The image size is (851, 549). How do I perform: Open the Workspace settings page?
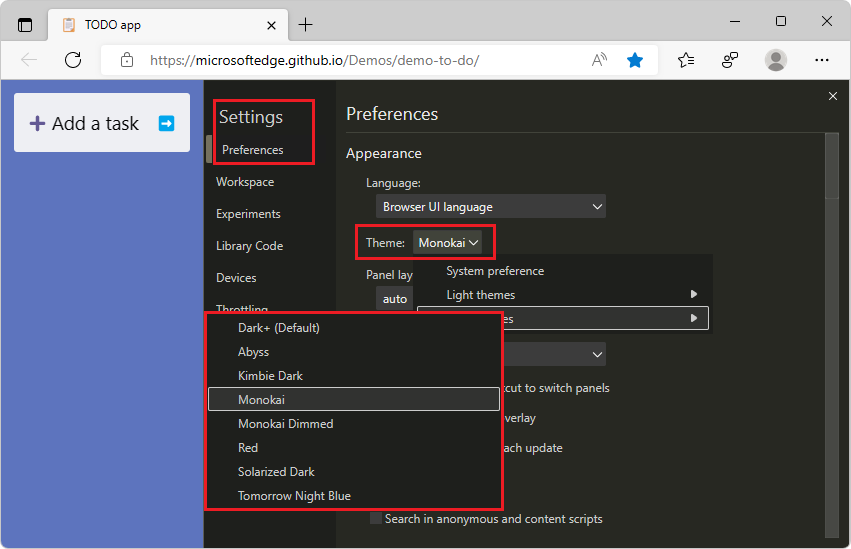[245, 182]
